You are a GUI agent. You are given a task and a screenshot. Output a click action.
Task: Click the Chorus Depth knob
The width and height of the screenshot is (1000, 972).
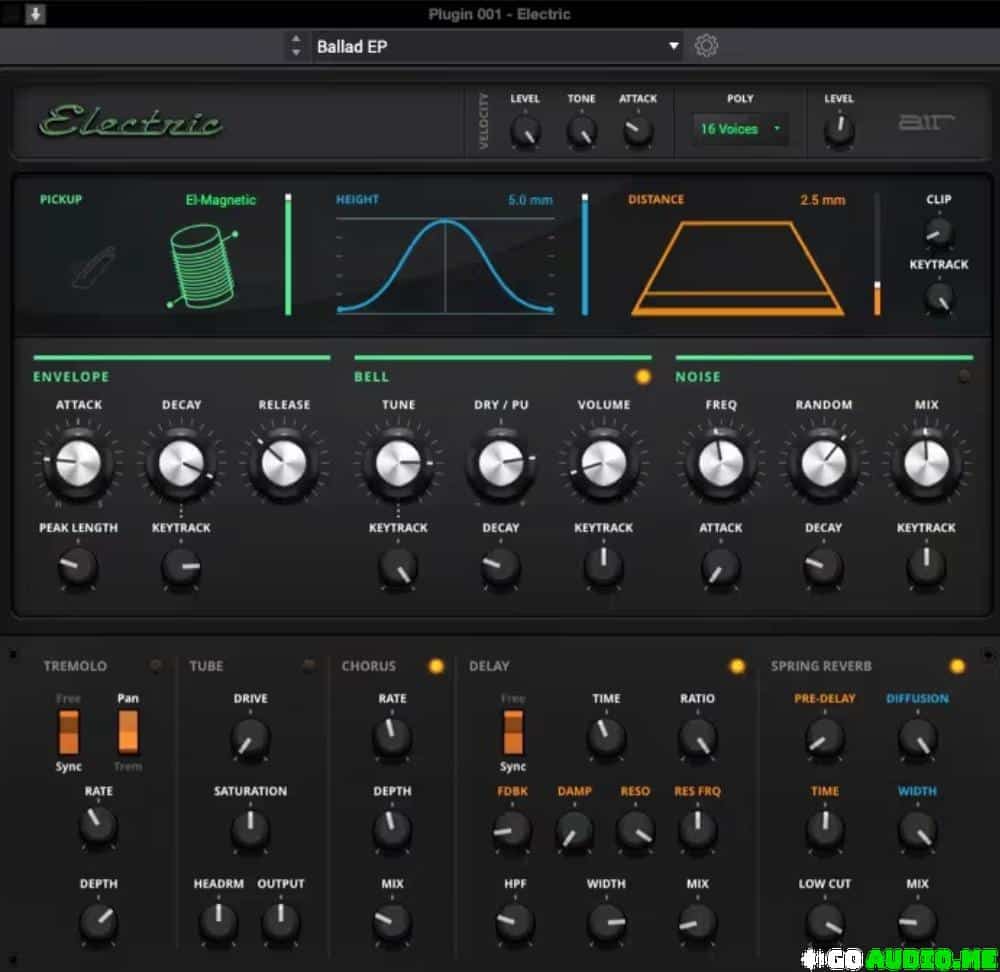tap(392, 829)
